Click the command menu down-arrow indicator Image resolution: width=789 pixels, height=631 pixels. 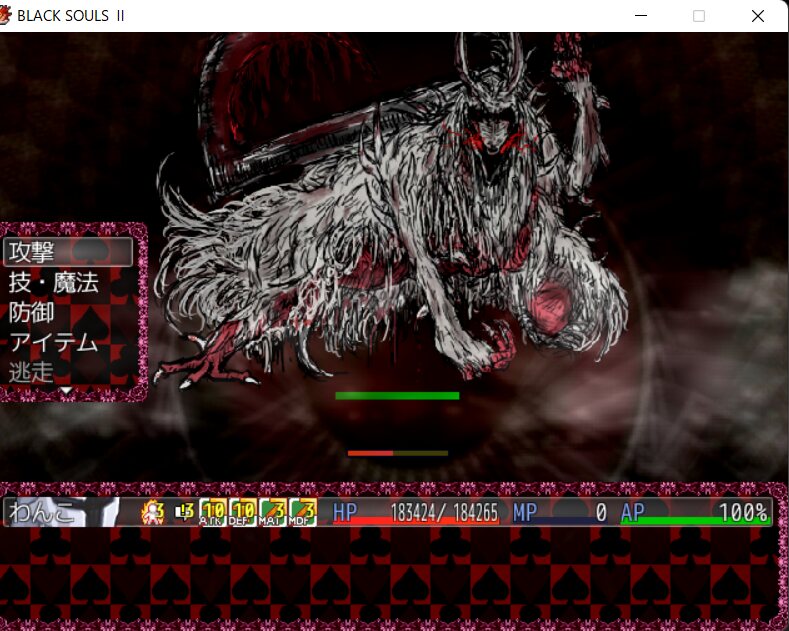(x=66, y=390)
